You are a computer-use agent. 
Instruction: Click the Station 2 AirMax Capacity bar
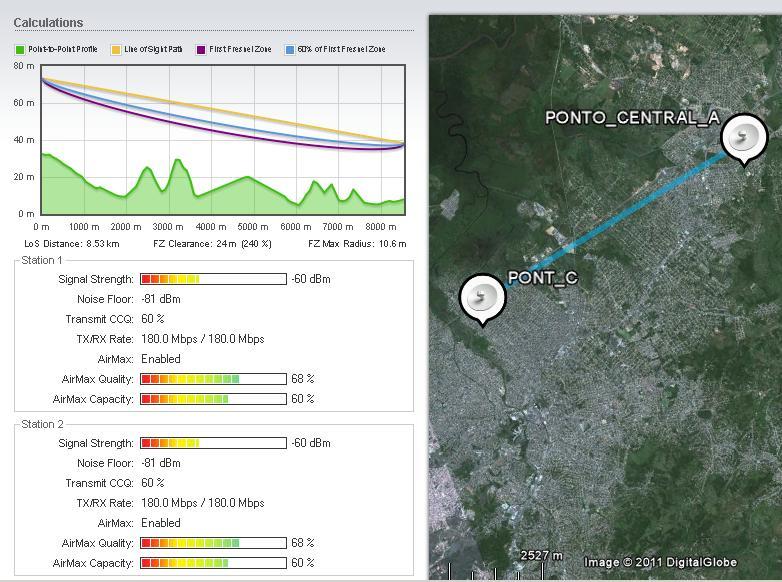pyautogui.click(x=213, y=563)
